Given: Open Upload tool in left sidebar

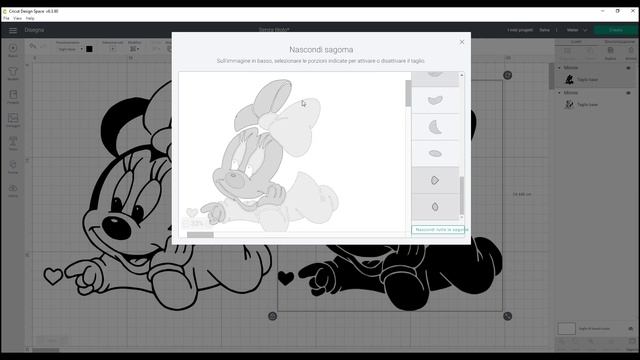Looking at the screenshot, I should [x=13, y=190].
